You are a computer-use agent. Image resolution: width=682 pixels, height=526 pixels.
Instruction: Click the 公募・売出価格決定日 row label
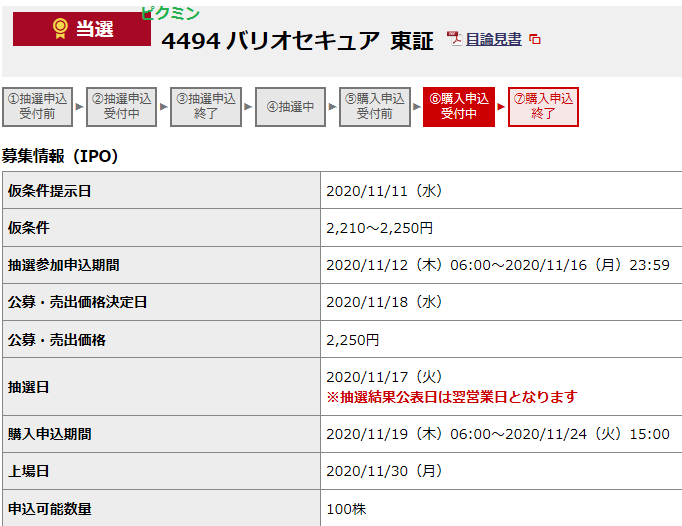click(77, 302)
